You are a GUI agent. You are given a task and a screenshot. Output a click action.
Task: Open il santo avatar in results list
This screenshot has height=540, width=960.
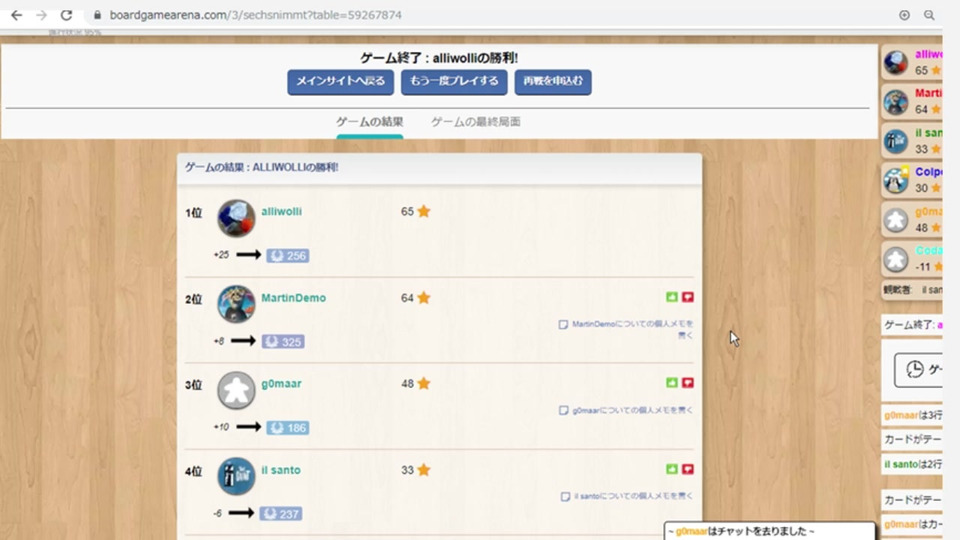(236, 476)
